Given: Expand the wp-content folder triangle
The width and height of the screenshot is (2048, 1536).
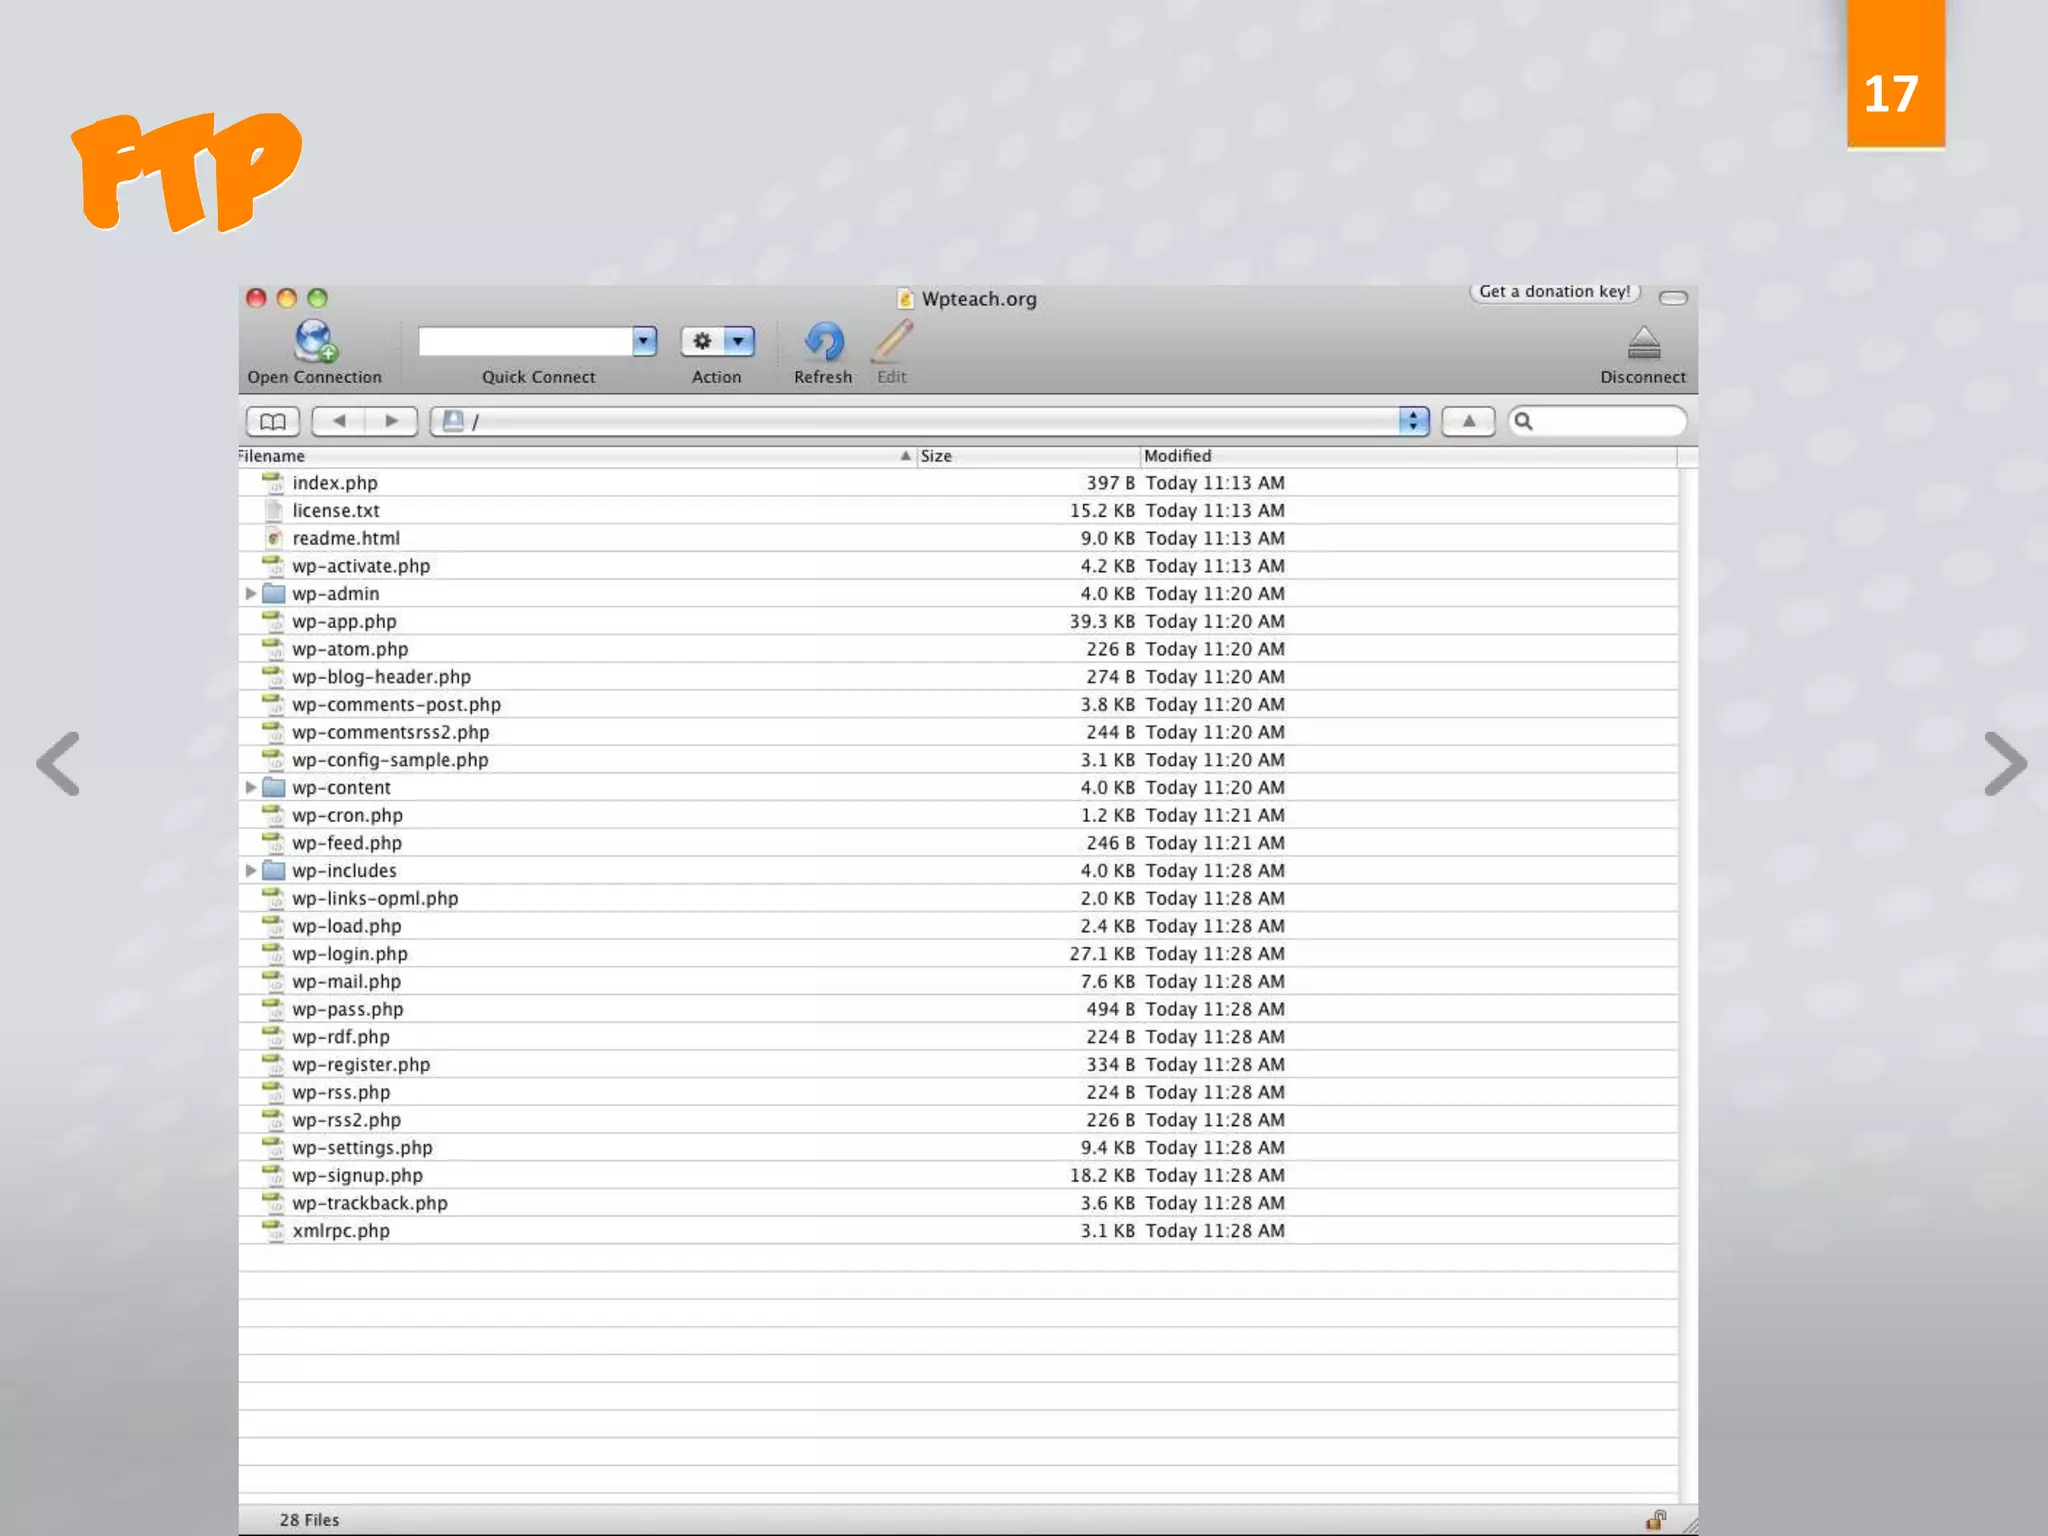Looking at the screenshot, I should (x=251, y=787).
